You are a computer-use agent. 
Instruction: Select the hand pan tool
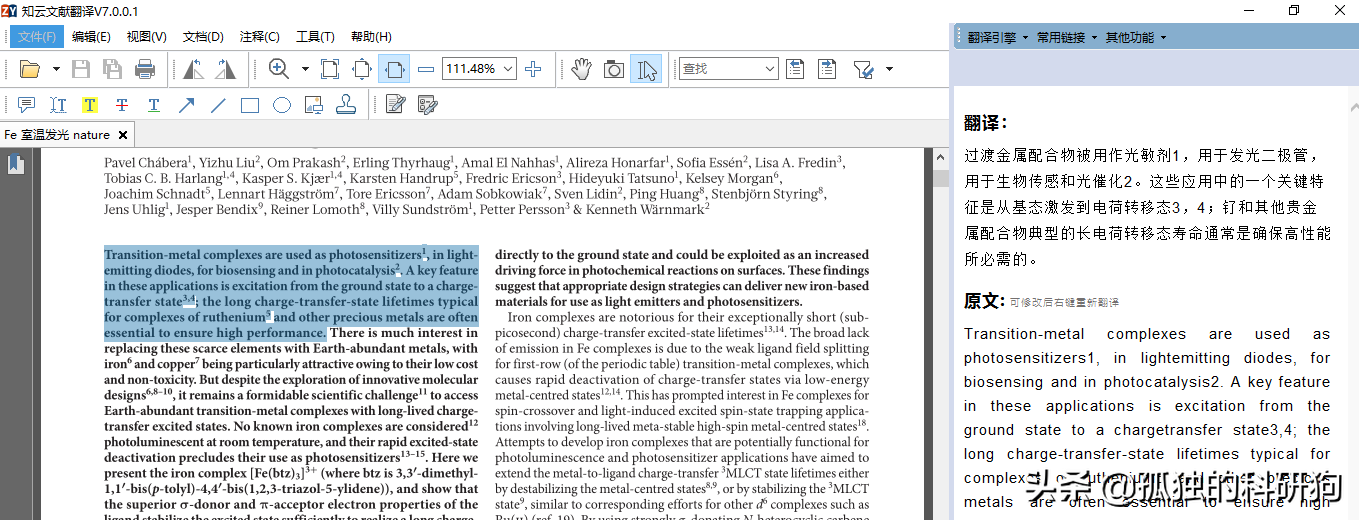pyautogui.click(x=581, y=69)
